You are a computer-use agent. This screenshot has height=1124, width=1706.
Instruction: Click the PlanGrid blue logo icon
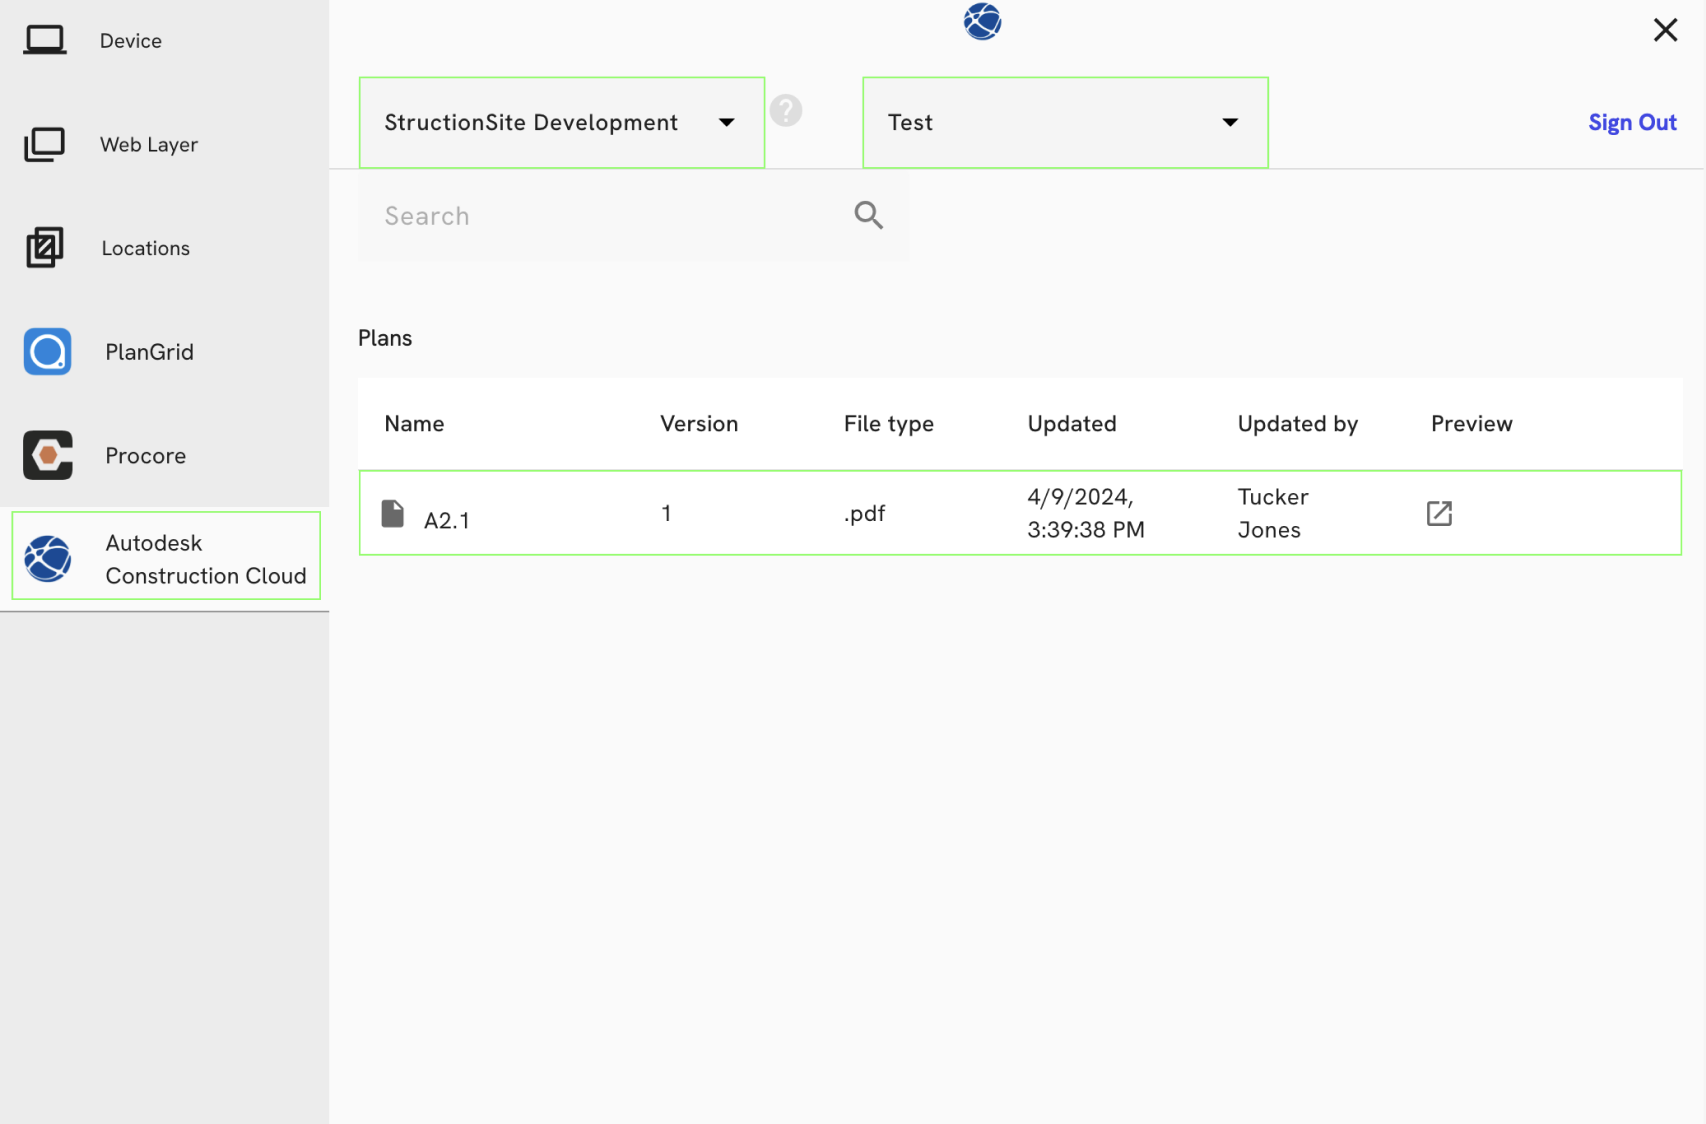click(48, 352)
